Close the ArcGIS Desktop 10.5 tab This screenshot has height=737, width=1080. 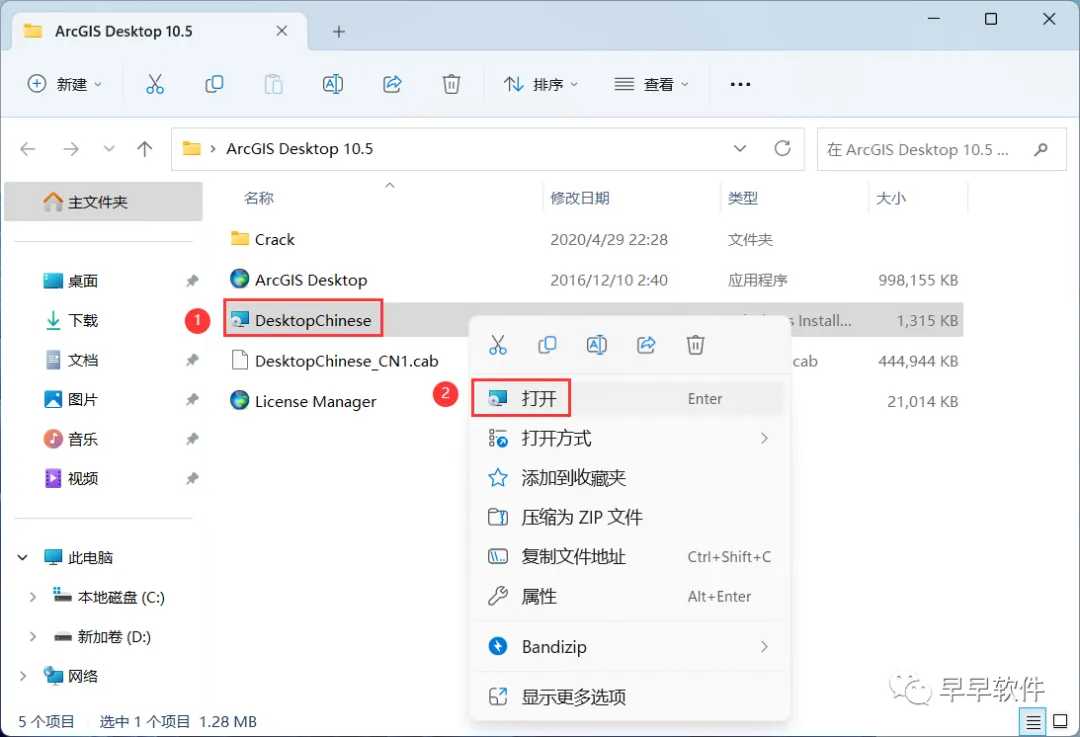[282, 31]
